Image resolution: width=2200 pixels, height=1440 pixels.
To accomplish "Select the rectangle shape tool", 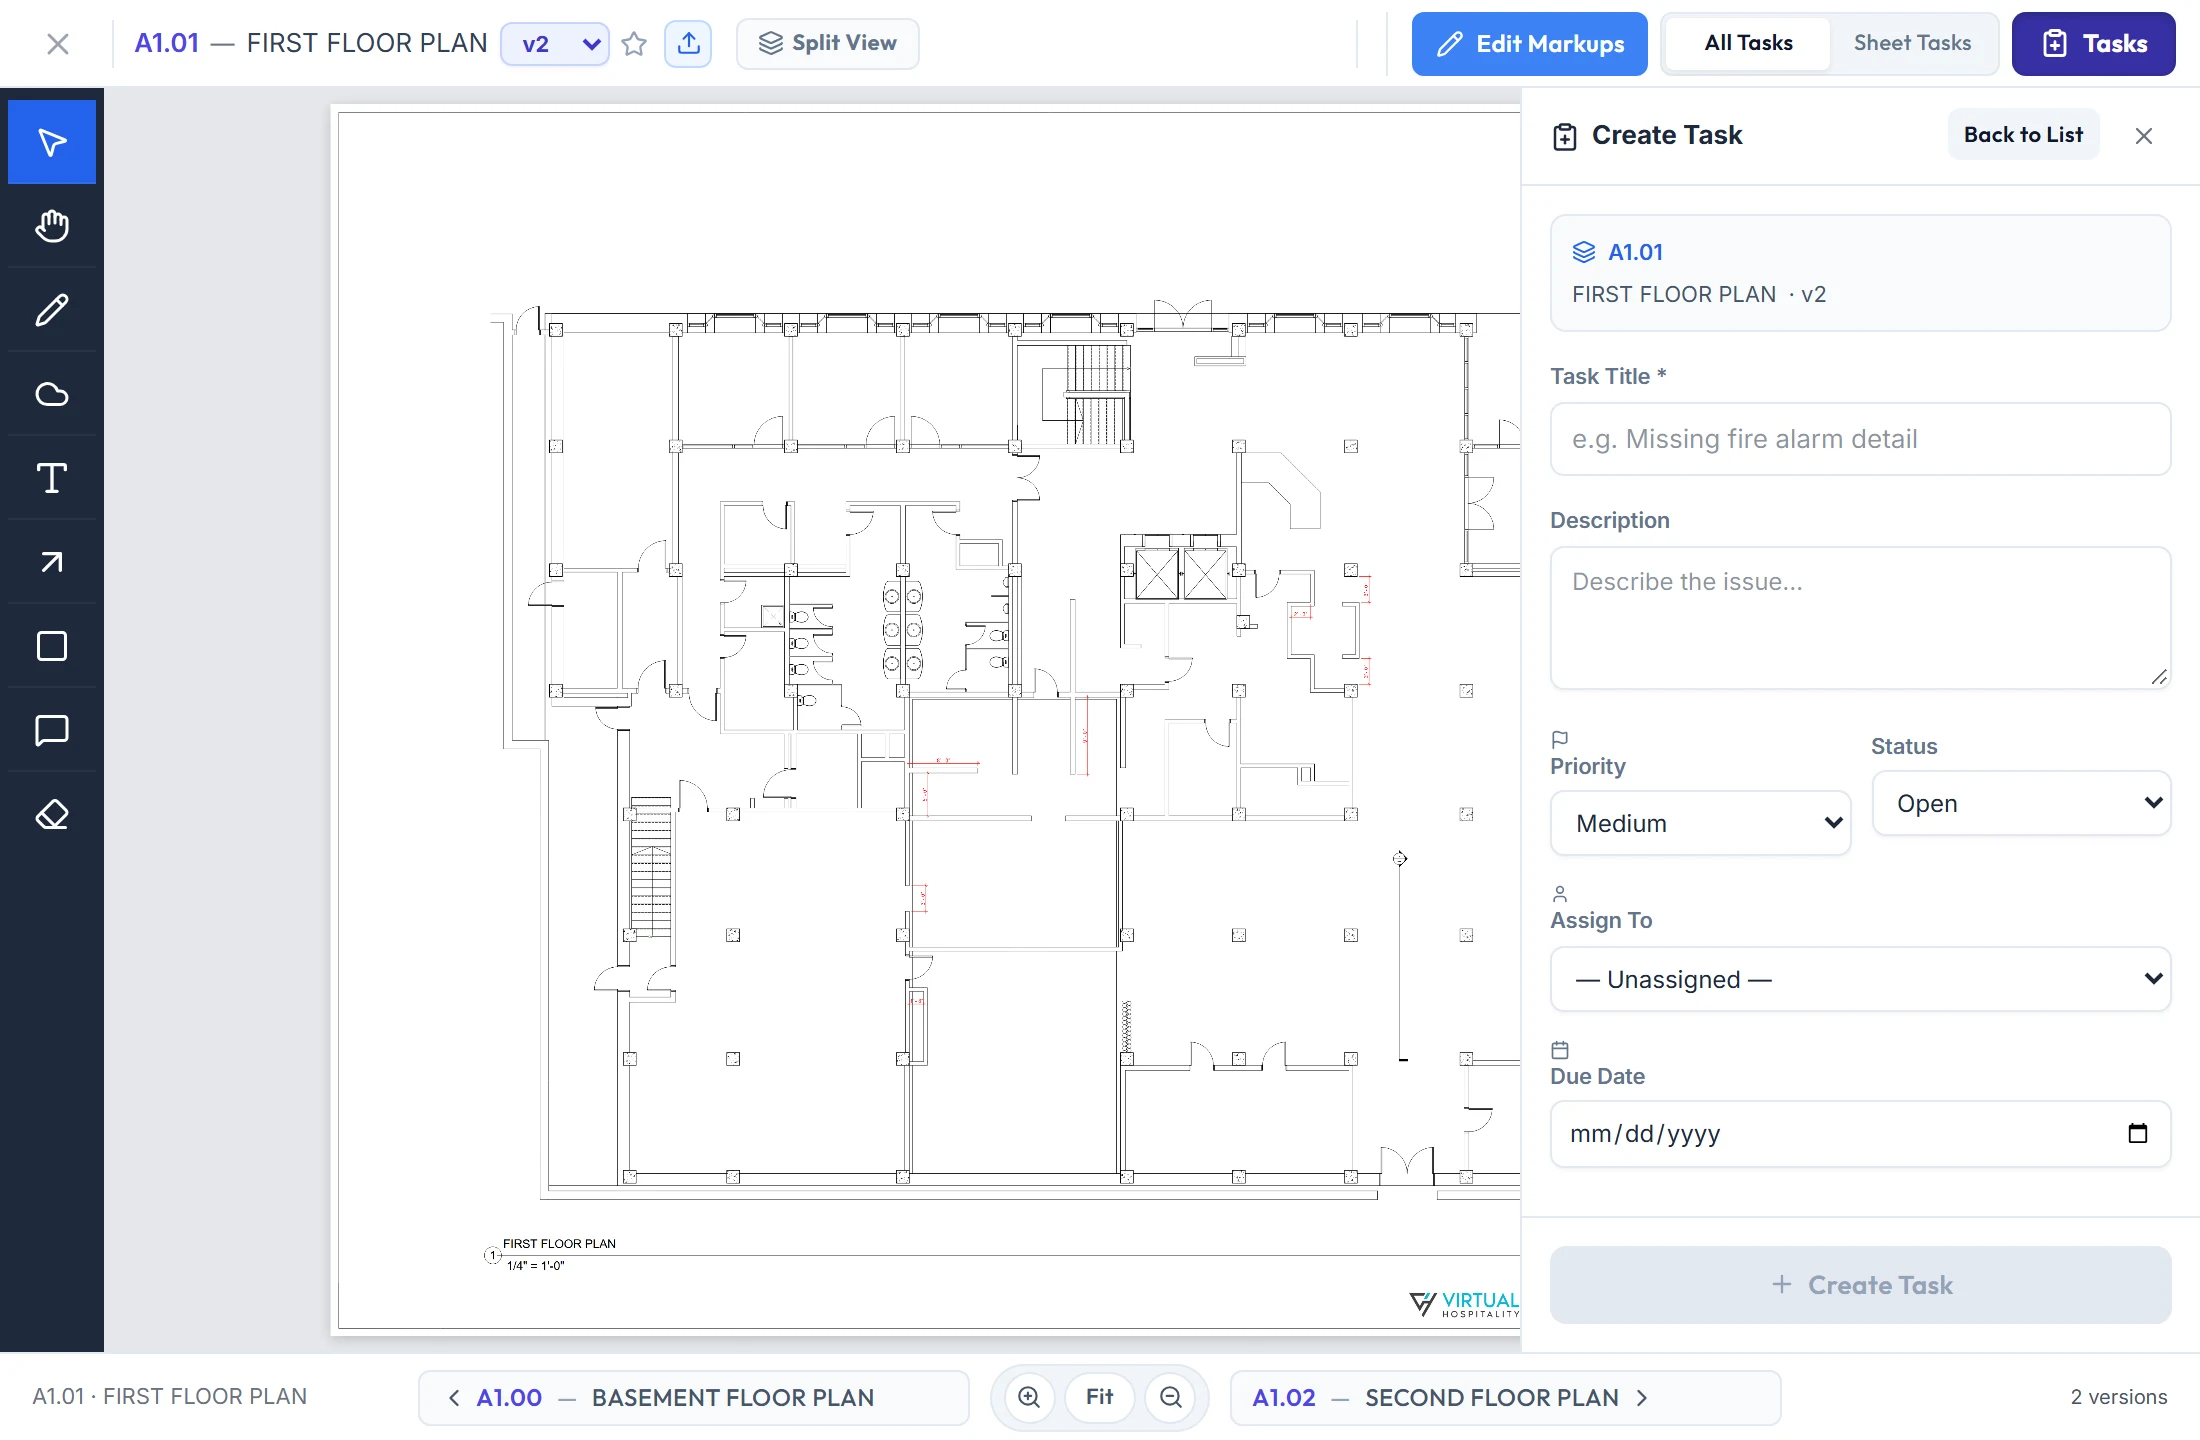I will click(x=52, y=646).
